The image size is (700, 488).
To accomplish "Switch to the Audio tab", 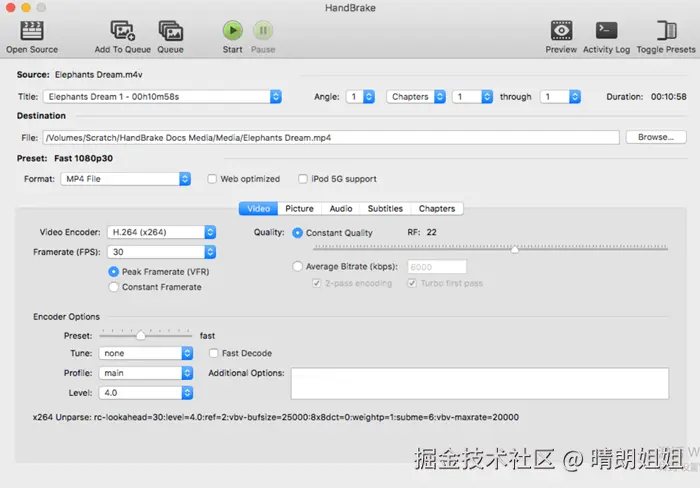I will coord(341,209).
